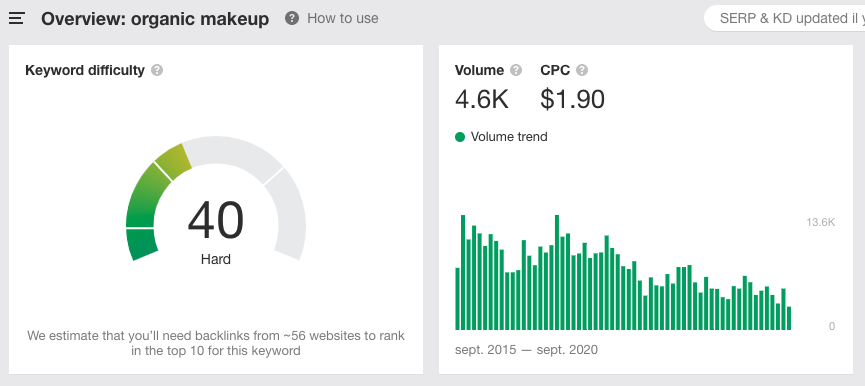Click the Keyword difficulty heading
Image resolution: width=865 pixels, height=386 pixels.
[x=85, y=71]
